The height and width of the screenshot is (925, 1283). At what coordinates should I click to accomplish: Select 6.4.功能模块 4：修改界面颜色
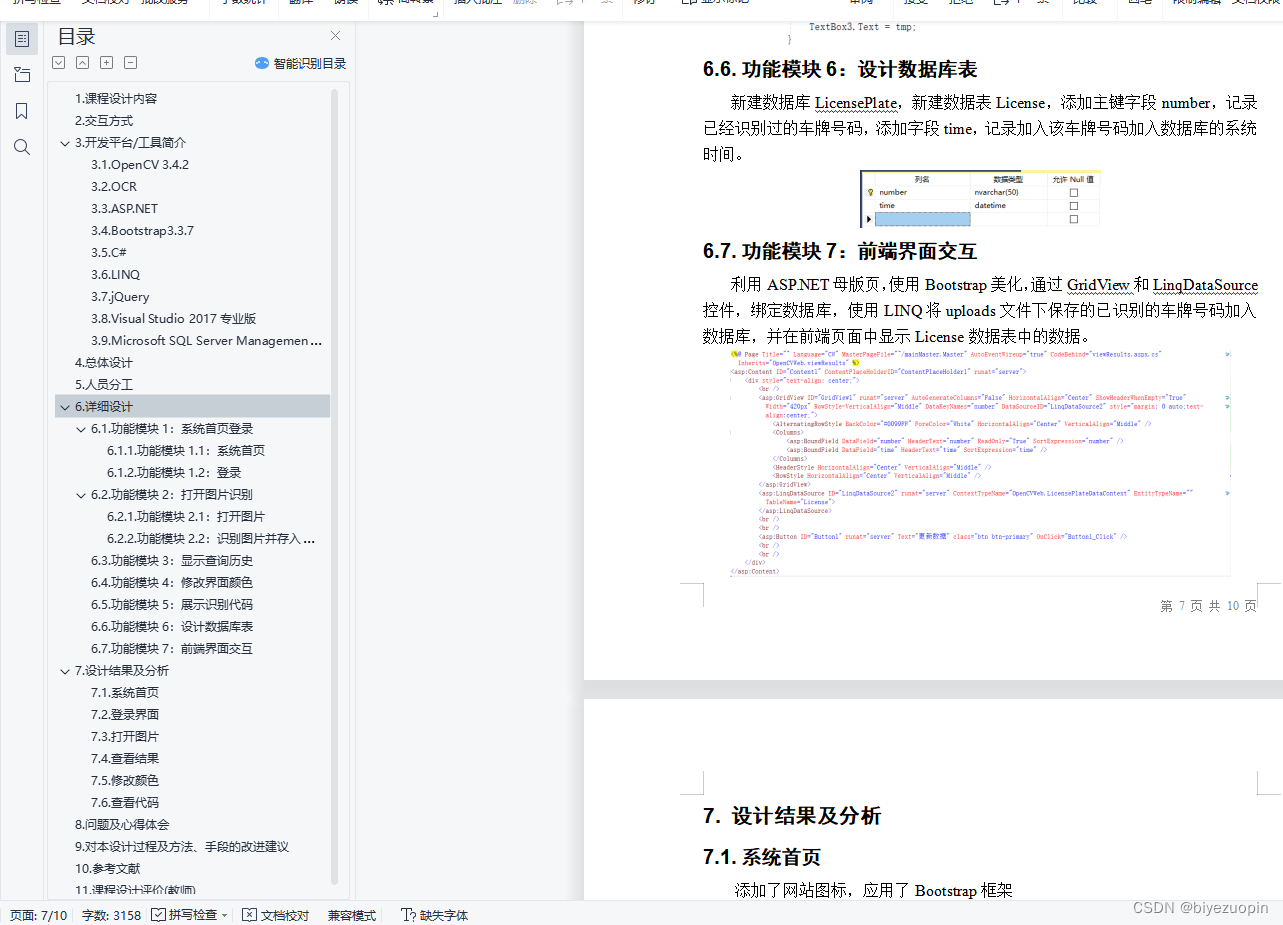coord(172,583)
